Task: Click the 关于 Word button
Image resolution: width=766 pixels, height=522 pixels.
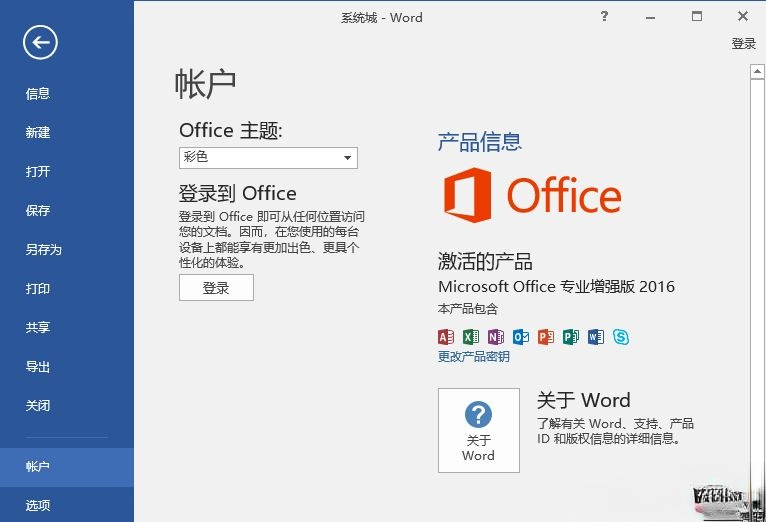Action: [x=479, y=430]
